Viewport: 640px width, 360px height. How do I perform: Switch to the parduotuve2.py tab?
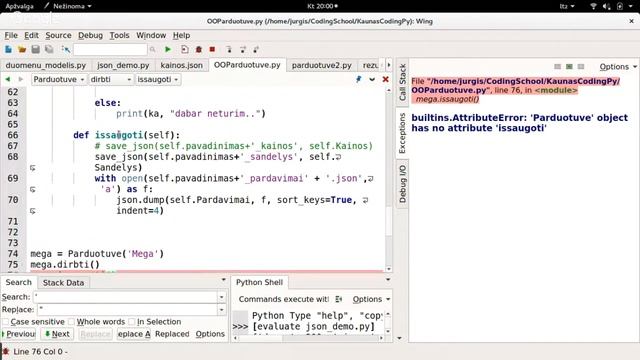322,65
